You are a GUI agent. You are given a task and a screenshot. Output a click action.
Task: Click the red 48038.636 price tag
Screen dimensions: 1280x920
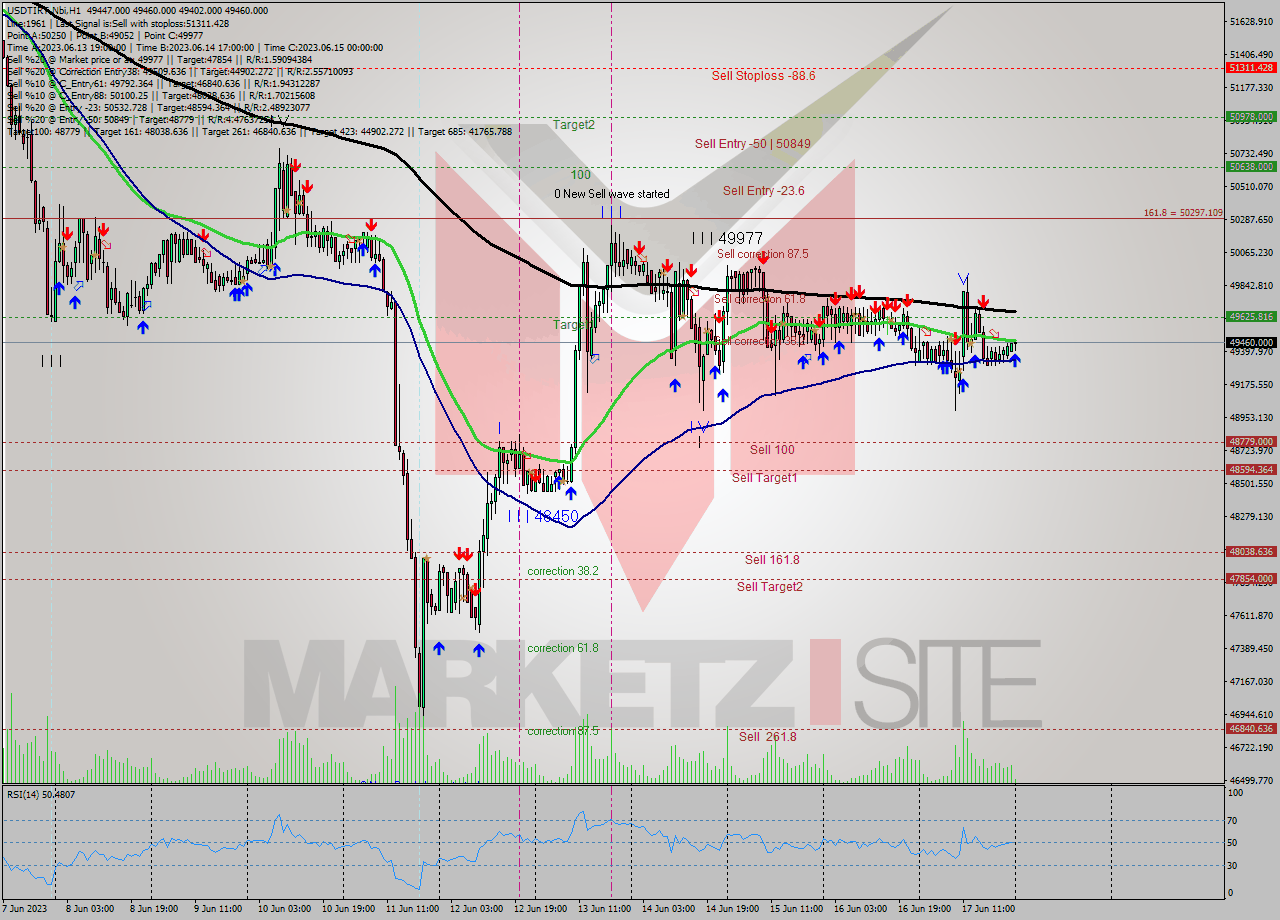1250,551
